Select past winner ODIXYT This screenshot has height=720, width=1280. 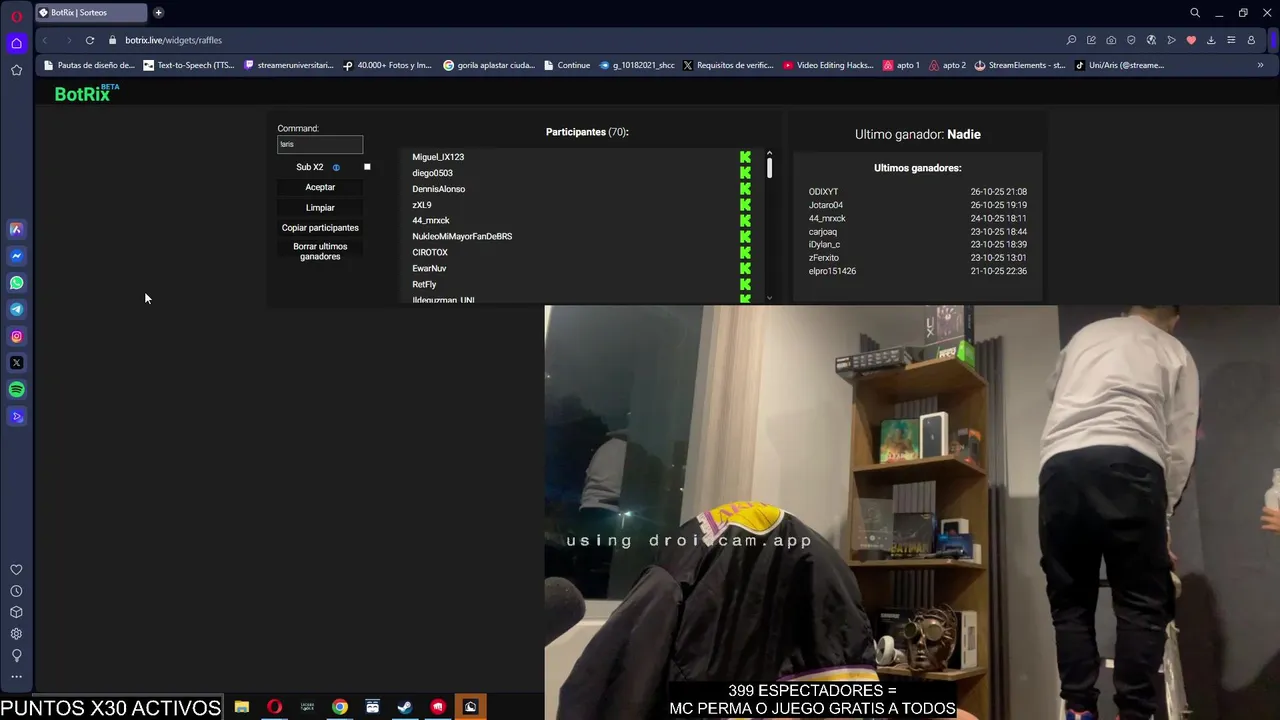pyautogui.click(x=824, y=192)
